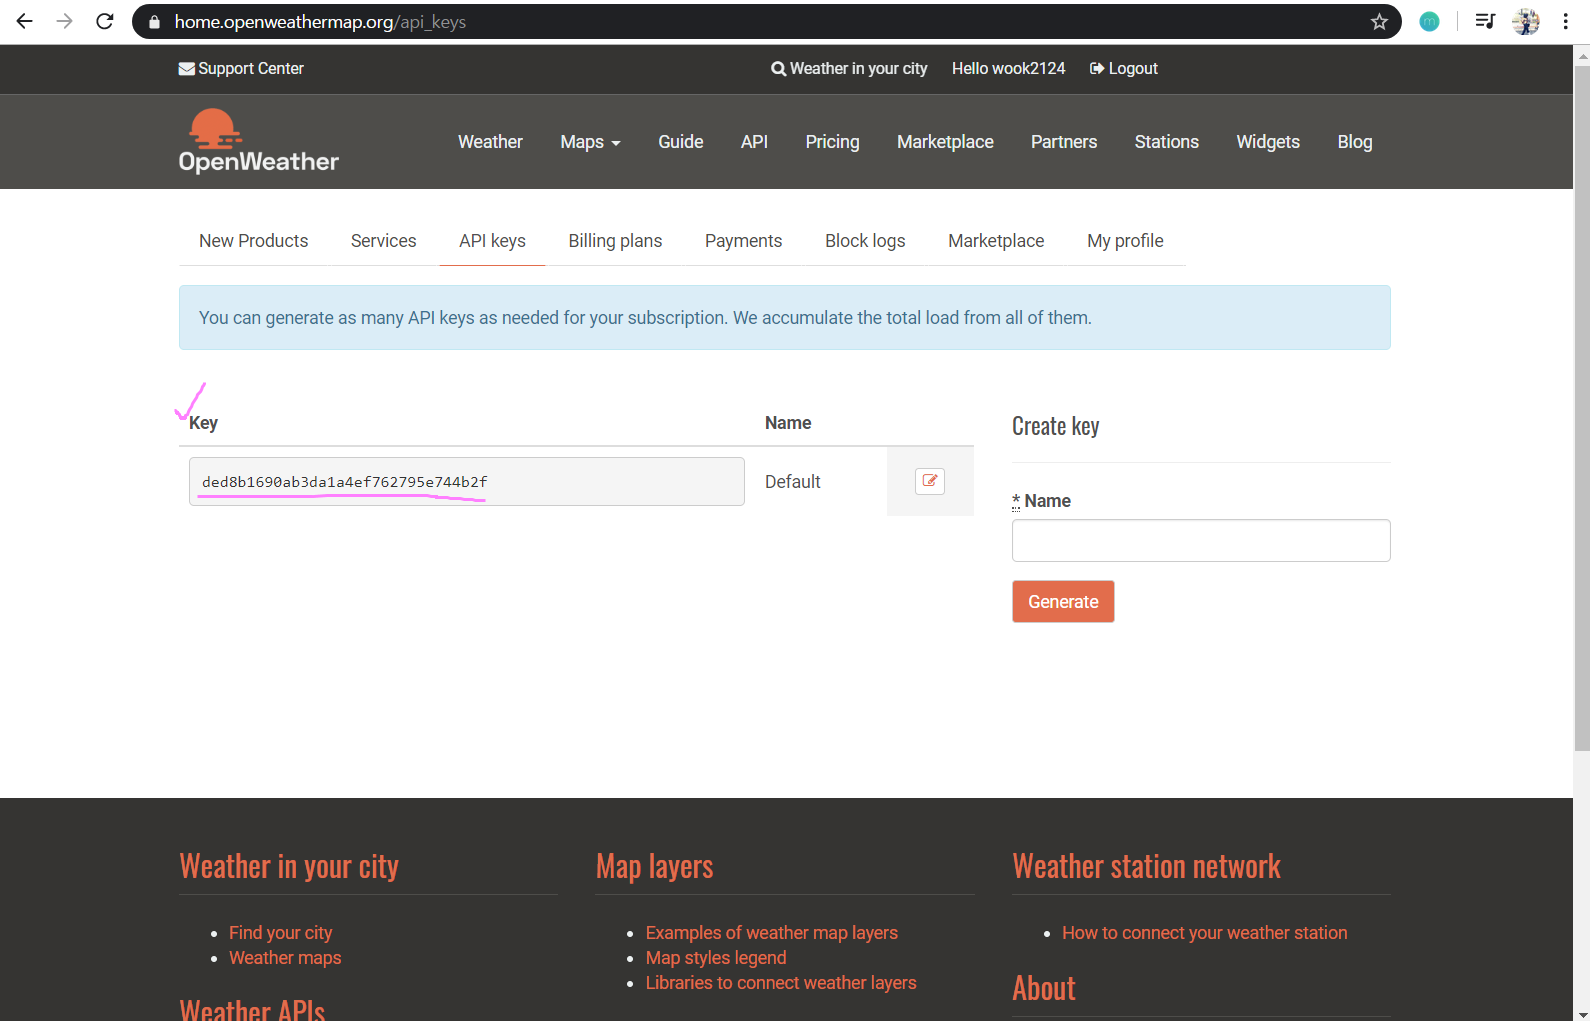This screenshot has height=1021, width=1590.
Task: Open the Marketplace account tab
Action: click(996, 241)
